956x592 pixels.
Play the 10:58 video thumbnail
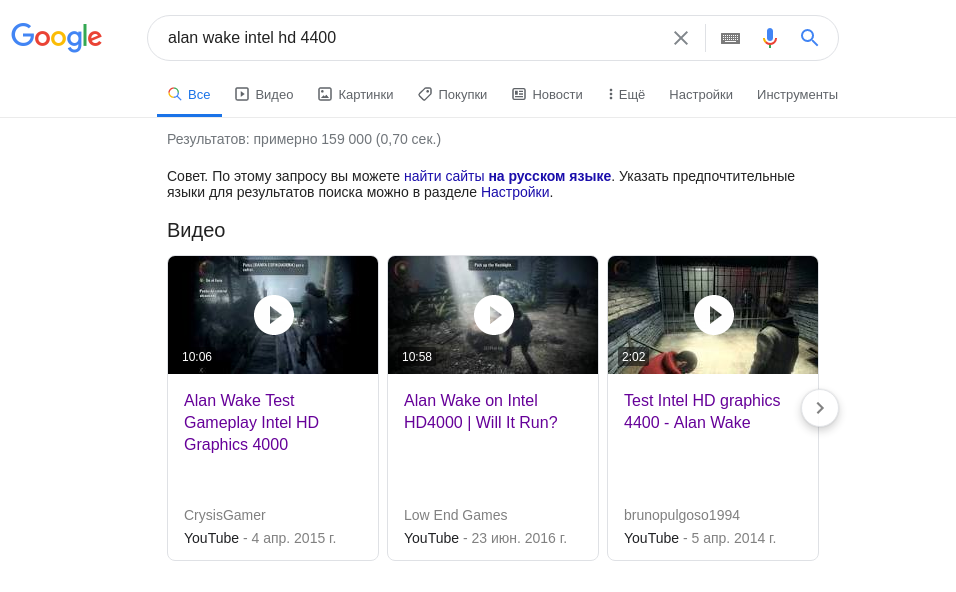point(493,315)
